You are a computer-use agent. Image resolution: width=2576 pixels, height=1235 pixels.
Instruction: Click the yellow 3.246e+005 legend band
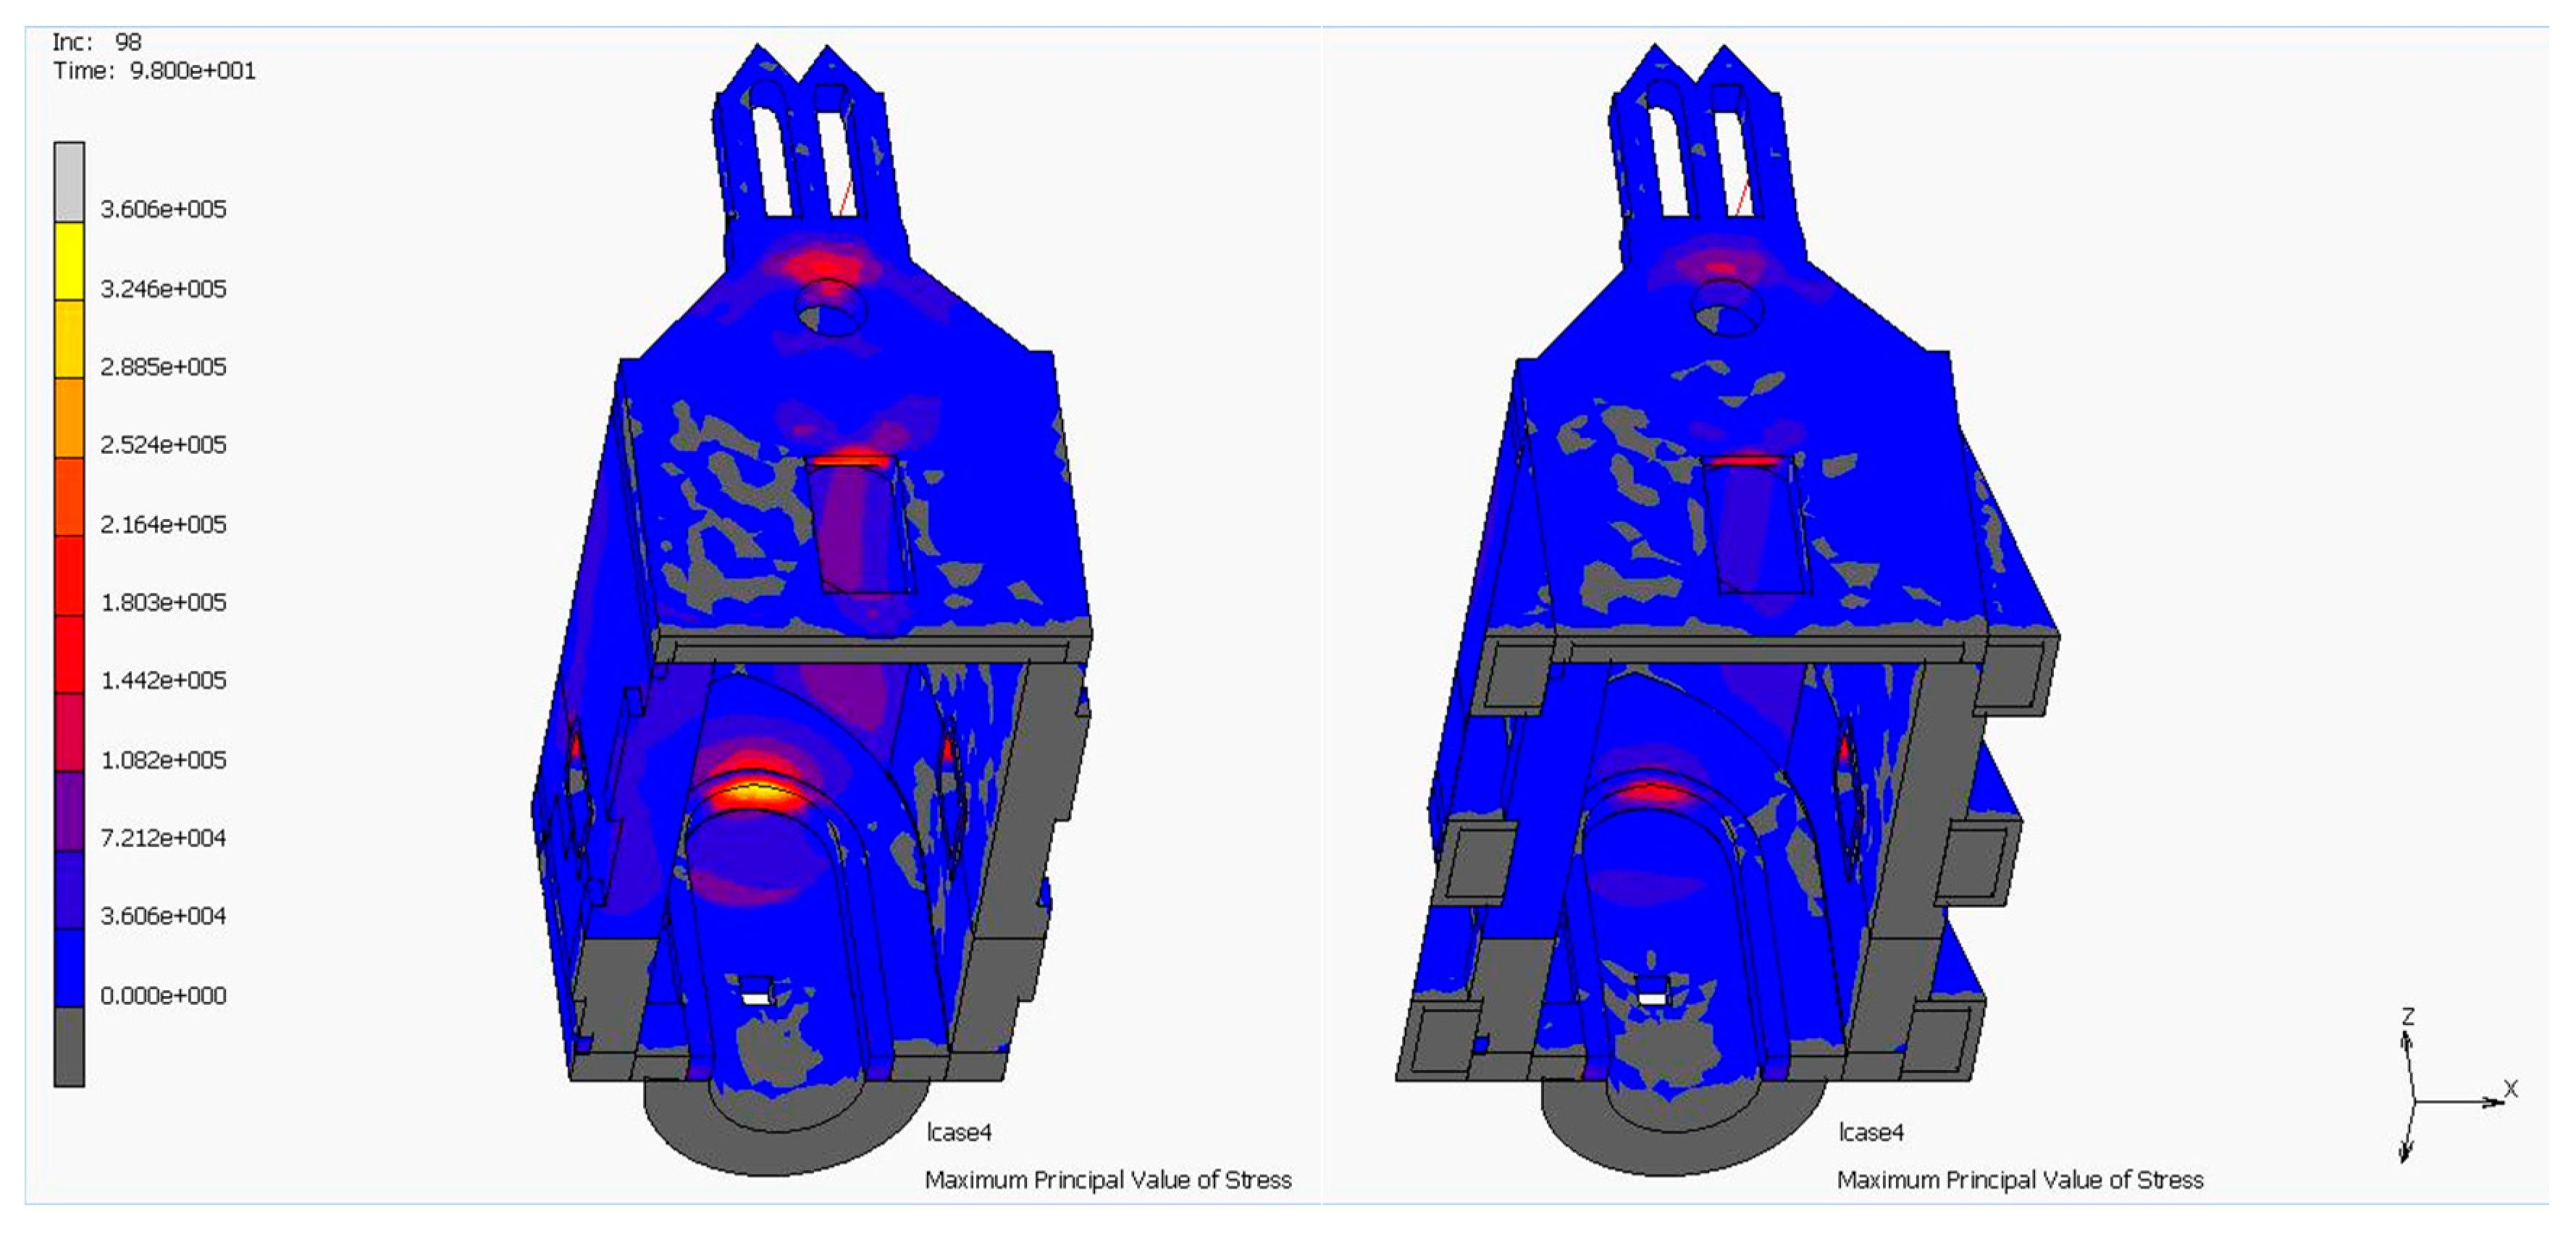(x=69, y=261)
